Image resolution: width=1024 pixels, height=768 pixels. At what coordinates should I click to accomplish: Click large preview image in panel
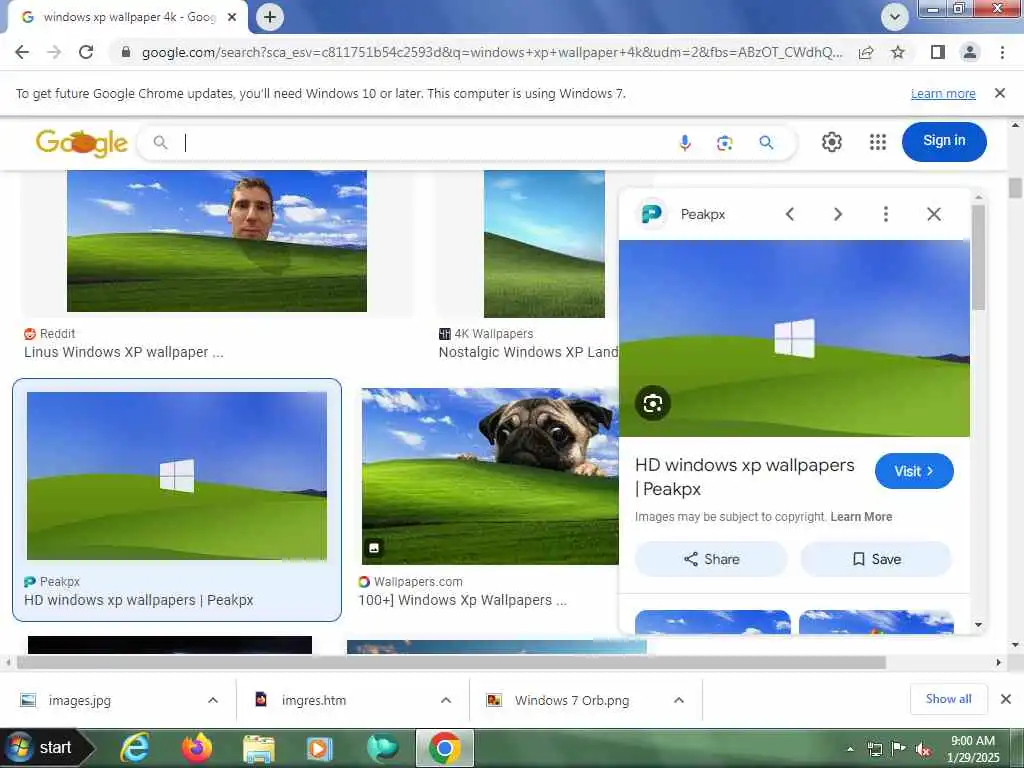tap(794, 338)
